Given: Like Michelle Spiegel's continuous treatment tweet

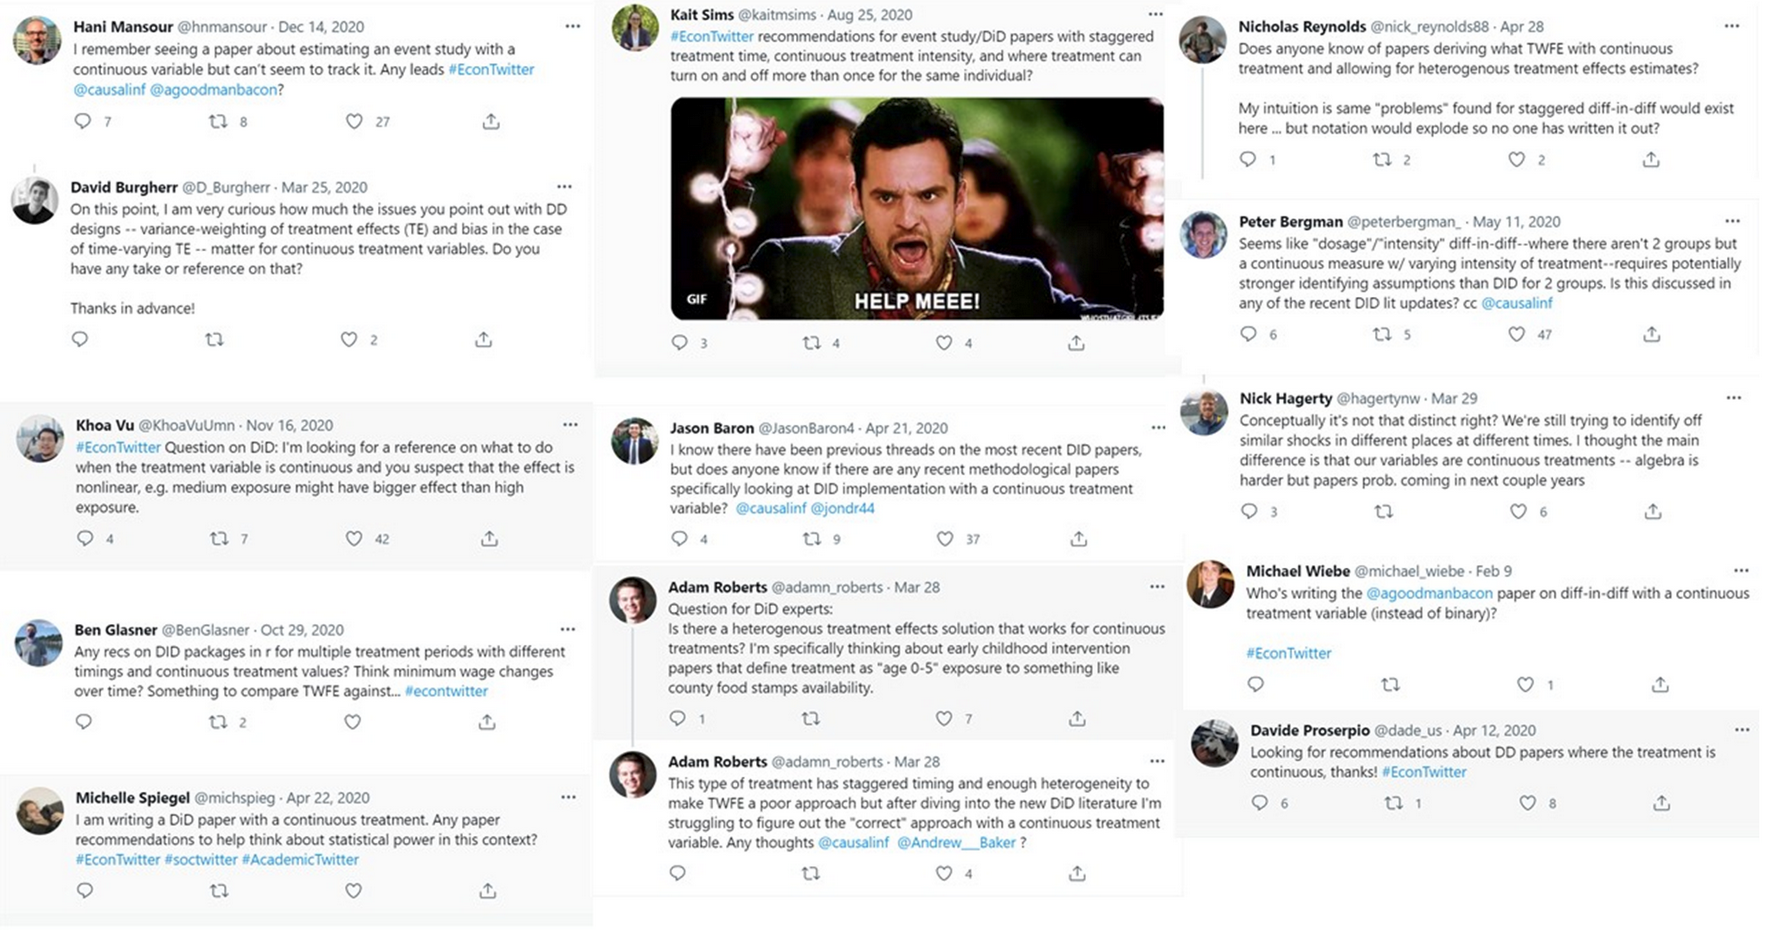Looking at the screenshot, I should click(353, 890).
